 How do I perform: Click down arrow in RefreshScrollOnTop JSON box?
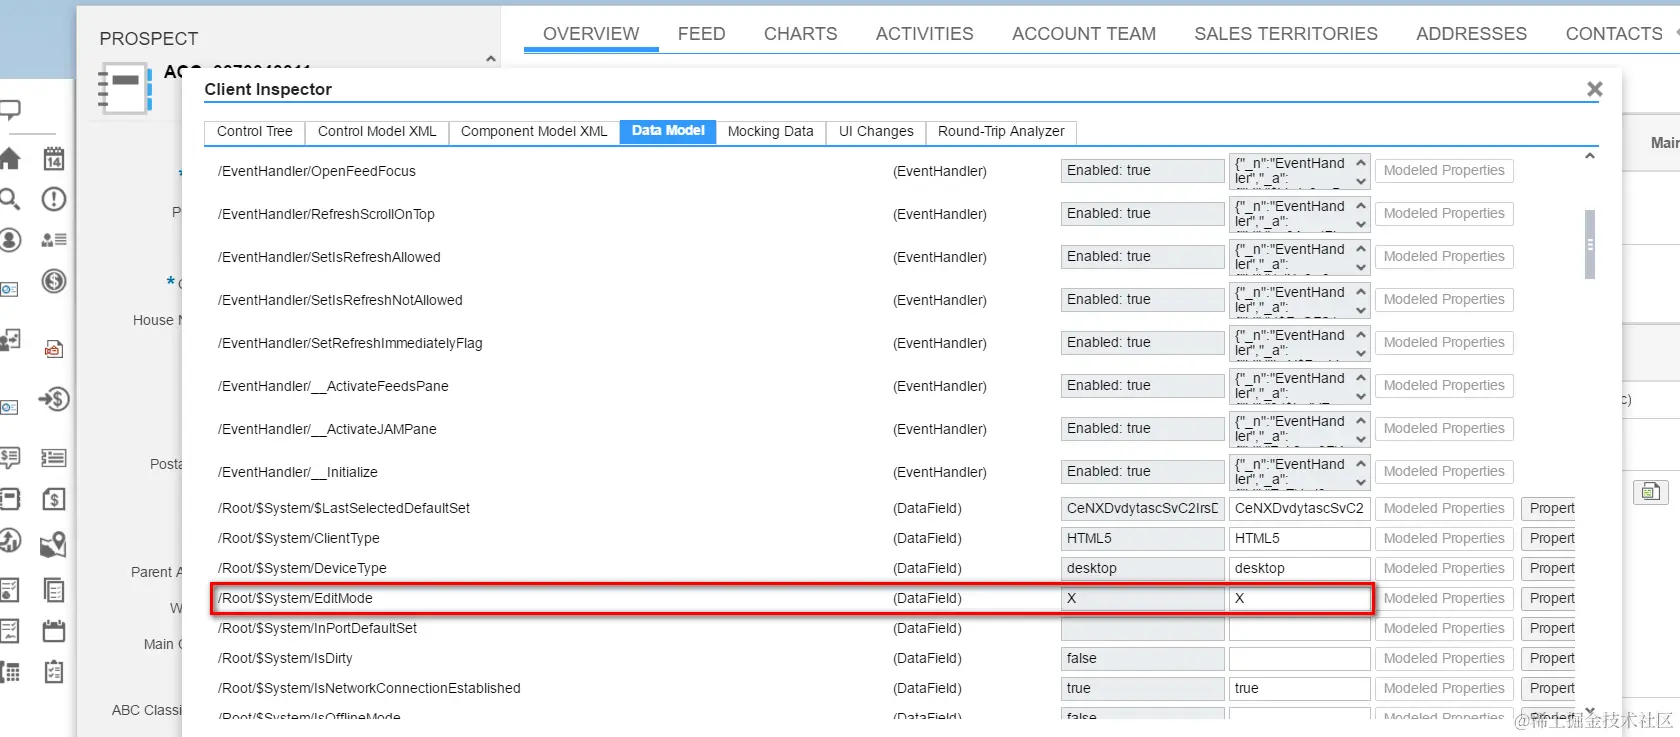coord(1361,224)
